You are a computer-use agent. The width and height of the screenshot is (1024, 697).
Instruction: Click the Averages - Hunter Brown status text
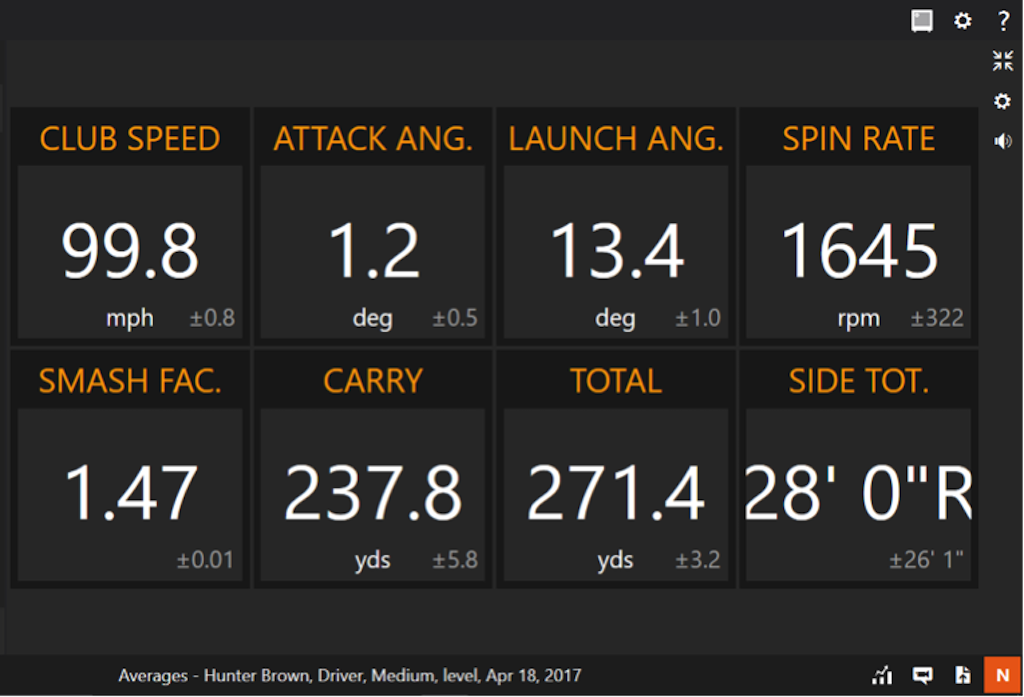pyautogui.click(x=349, y=675)
